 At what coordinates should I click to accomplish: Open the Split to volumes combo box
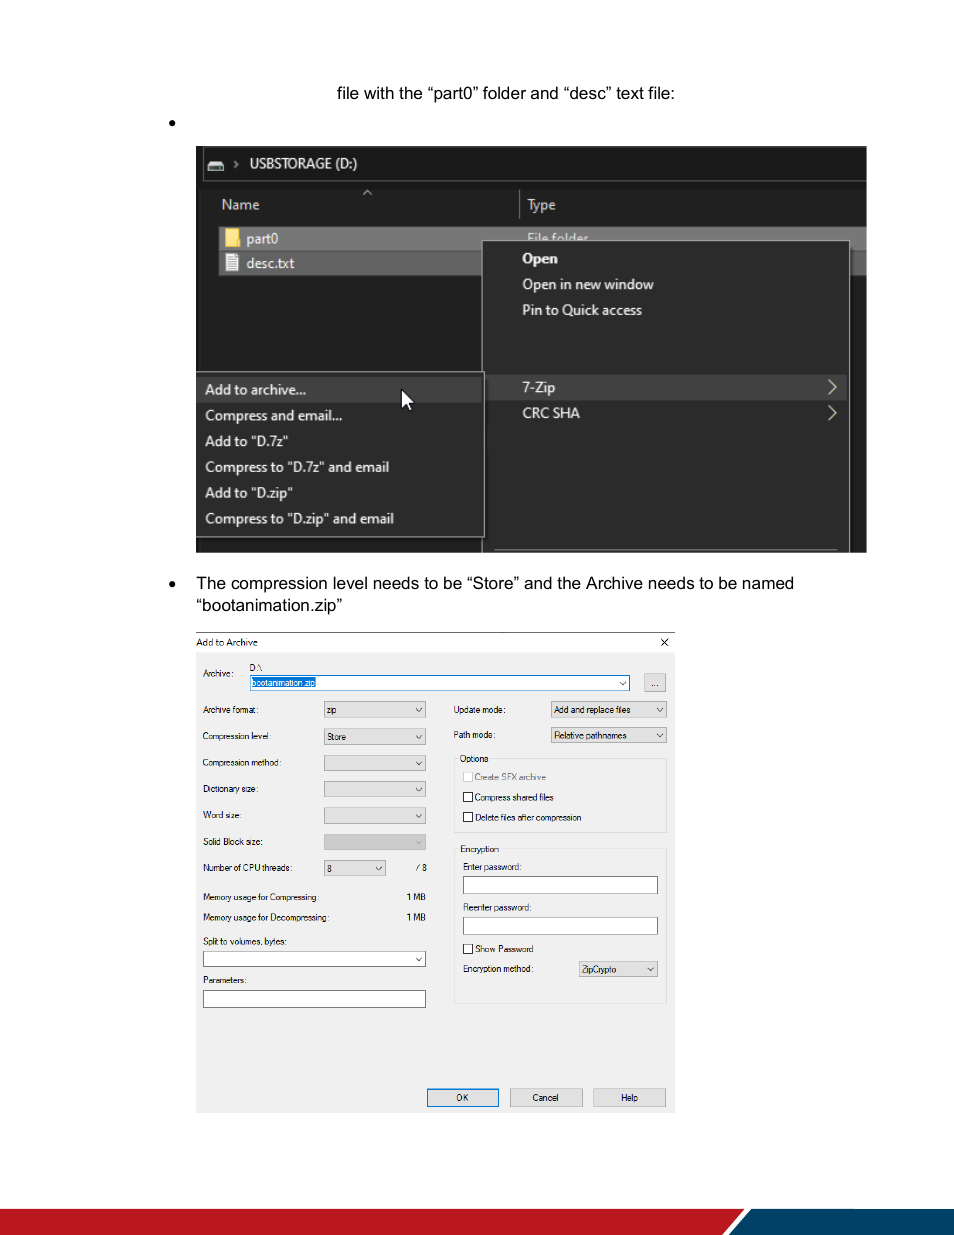(314, 959)
